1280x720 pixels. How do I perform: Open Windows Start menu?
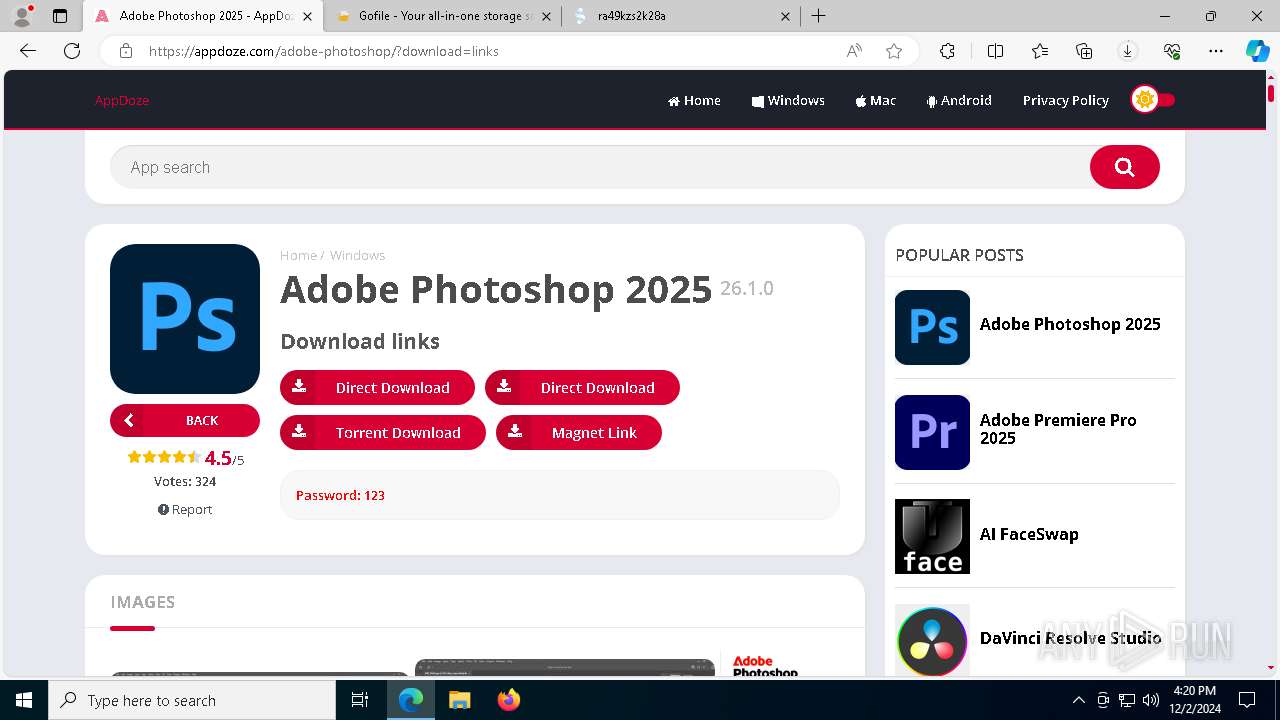click(24, 700)
